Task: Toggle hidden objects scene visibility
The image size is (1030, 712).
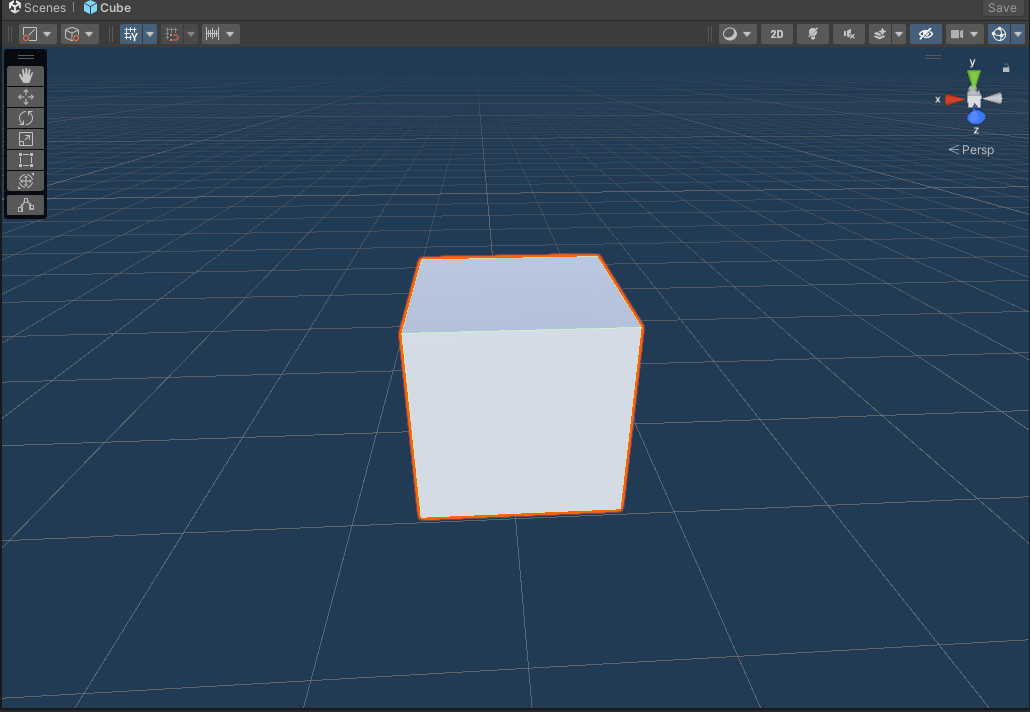Action: pos(926,34)
